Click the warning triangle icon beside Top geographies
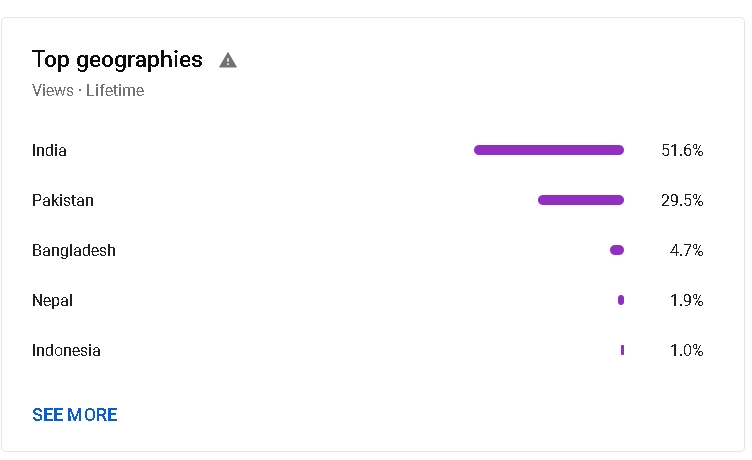752x460 pixels. point(228,60)
